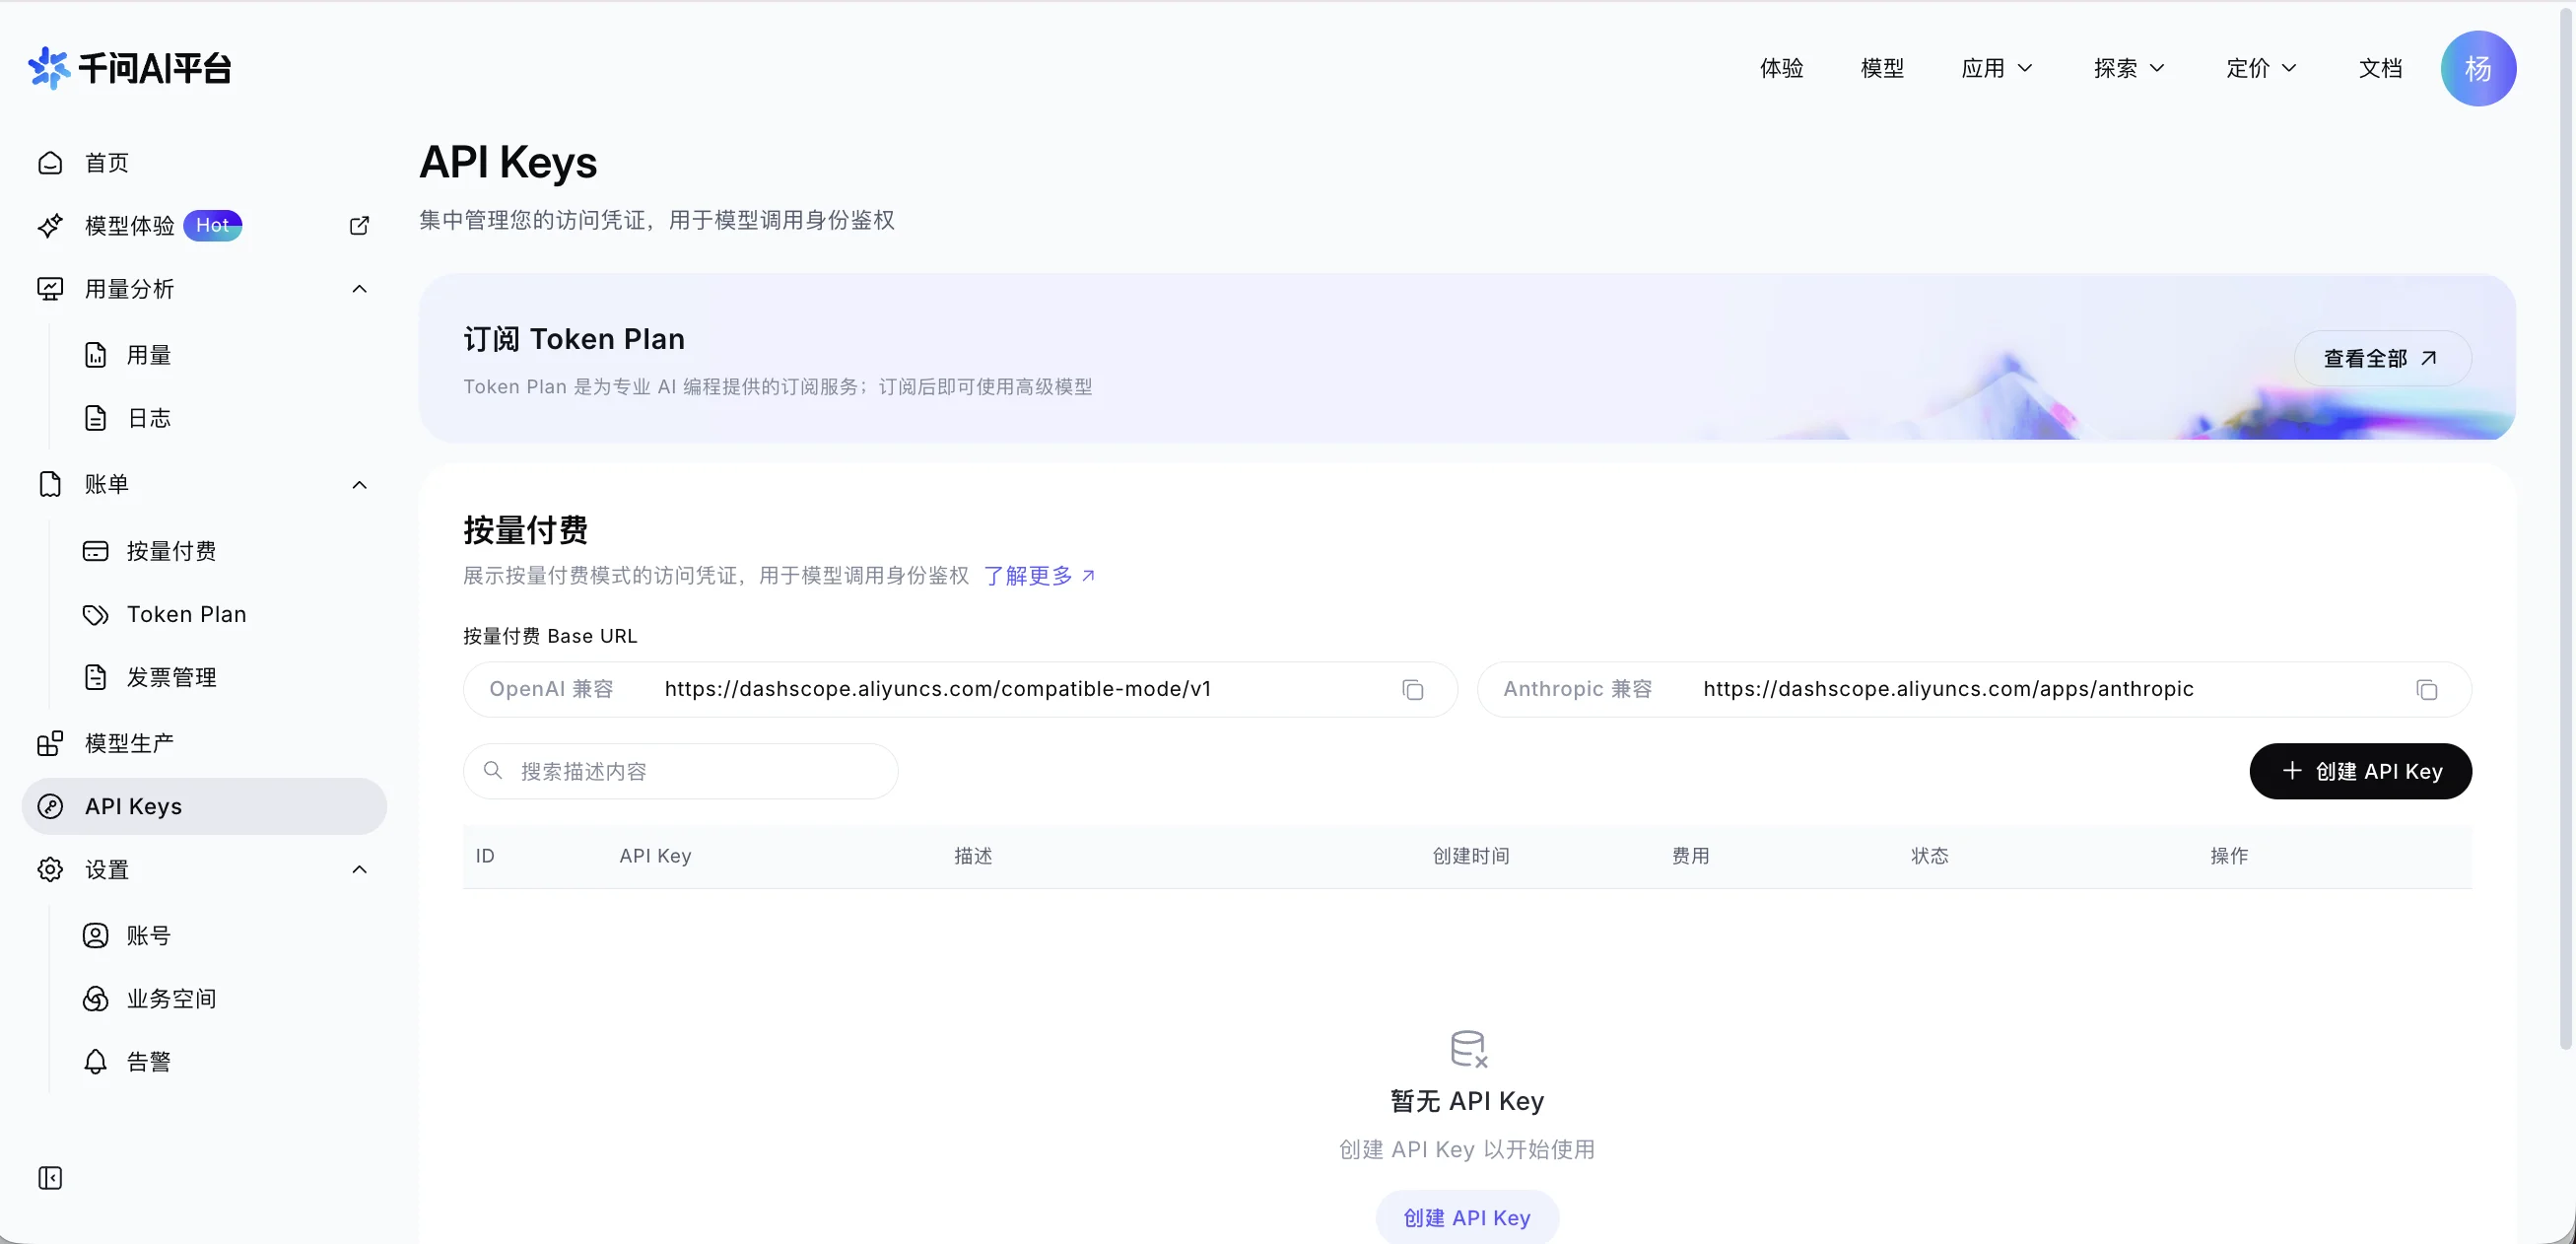The width and height of the screenshot is (2576, 1244).
Task: Click the 操作 column header
Action: (2229, 856)
